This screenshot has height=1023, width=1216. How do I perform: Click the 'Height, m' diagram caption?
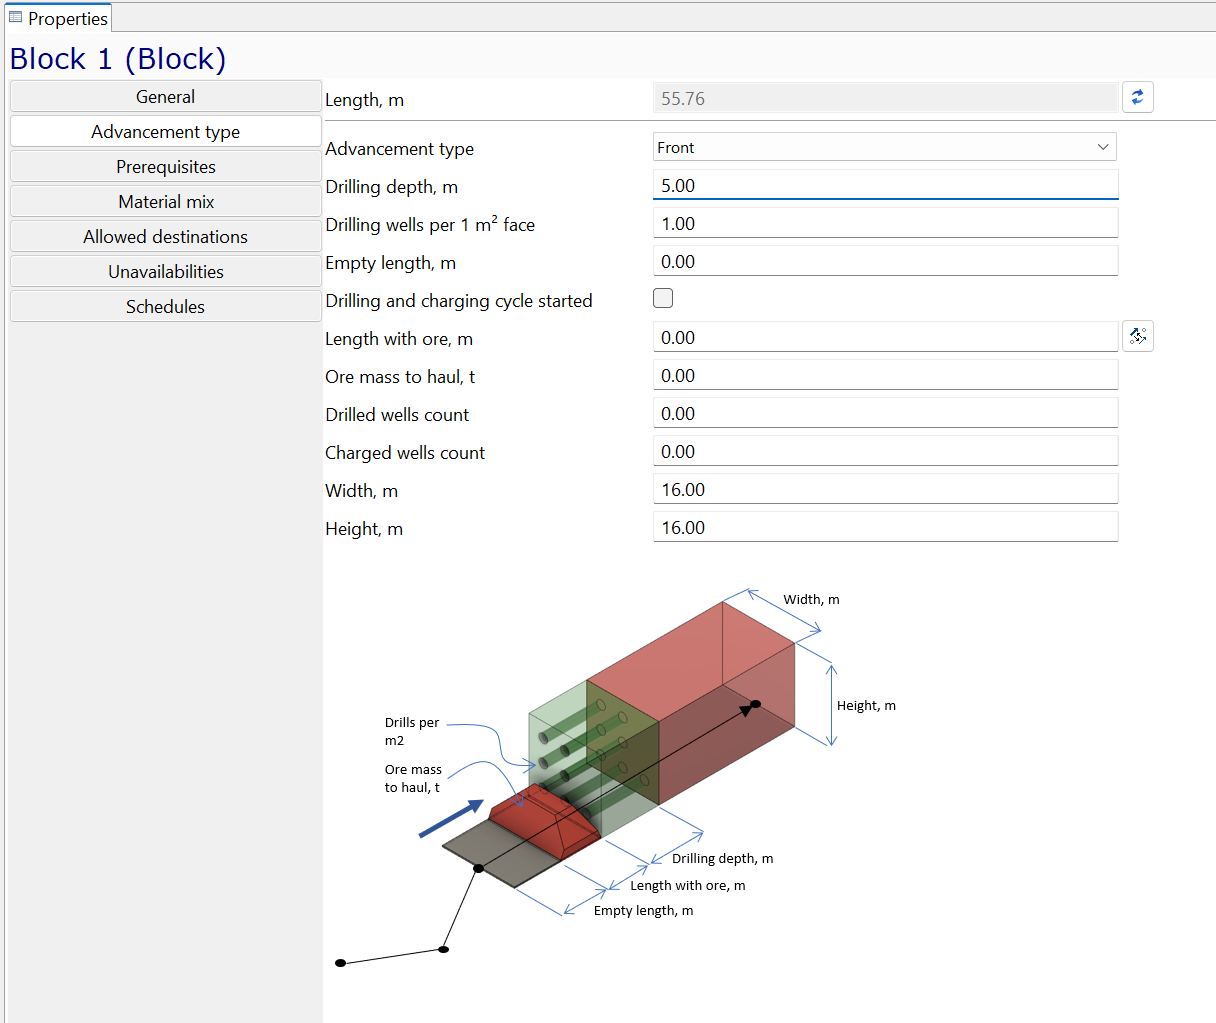[x=866, y=705]
